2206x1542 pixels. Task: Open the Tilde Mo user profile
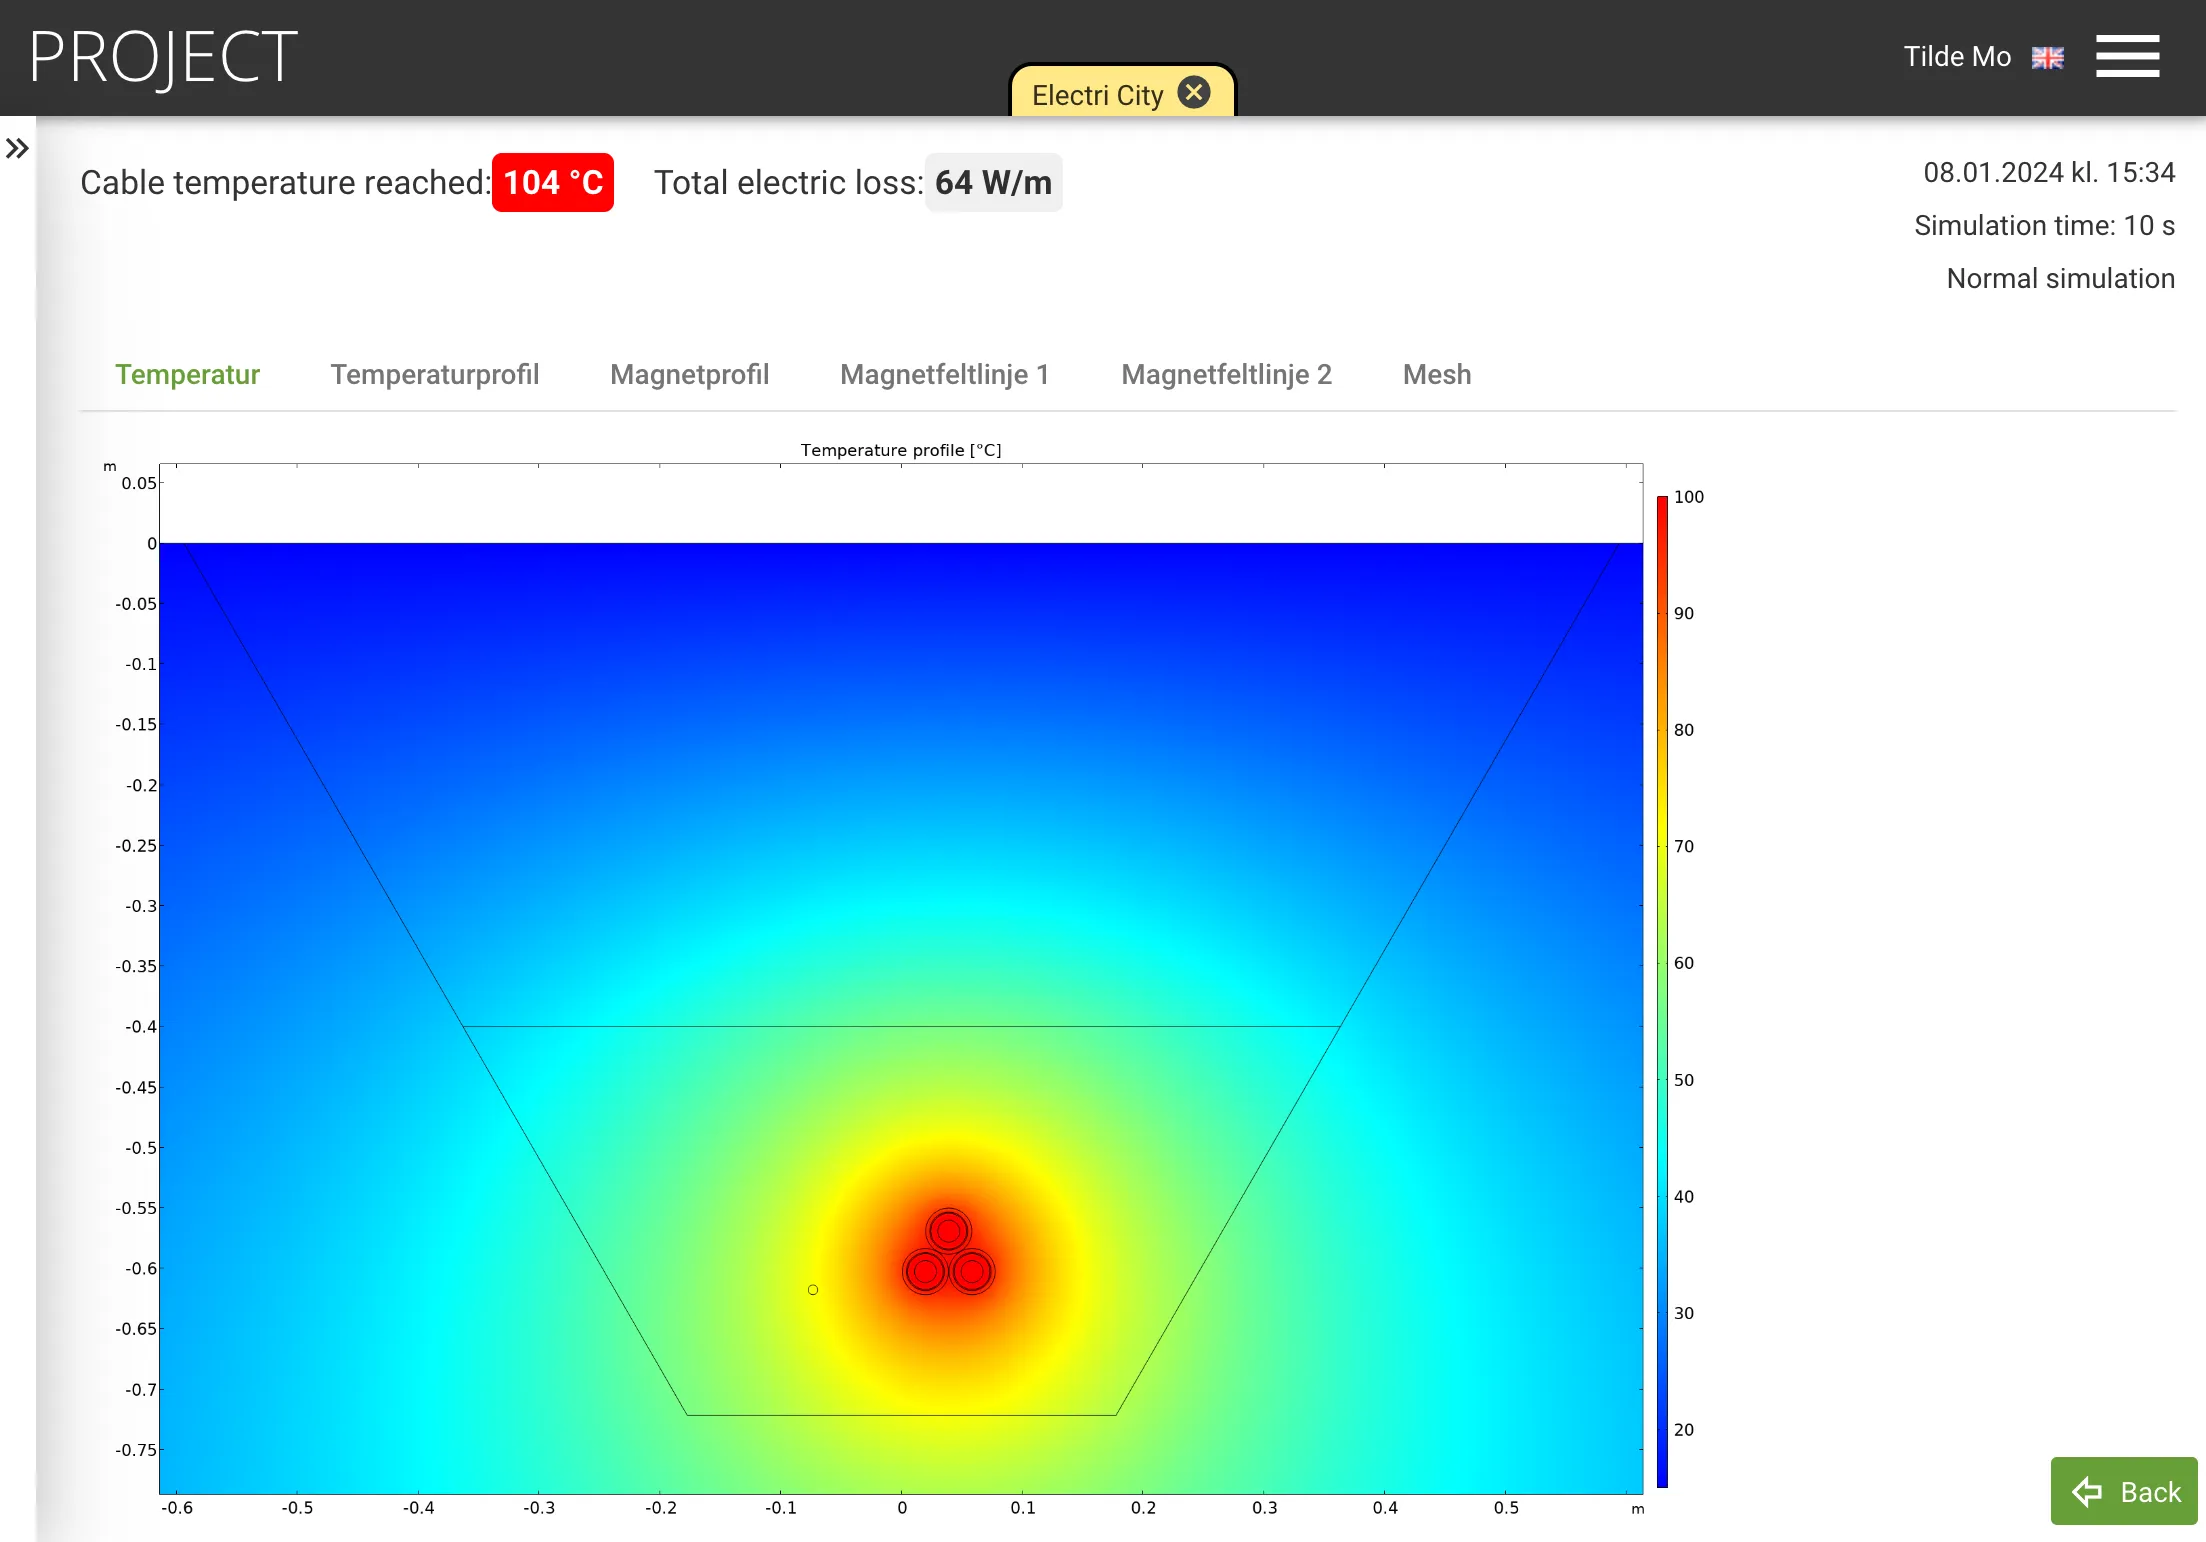1956,57
